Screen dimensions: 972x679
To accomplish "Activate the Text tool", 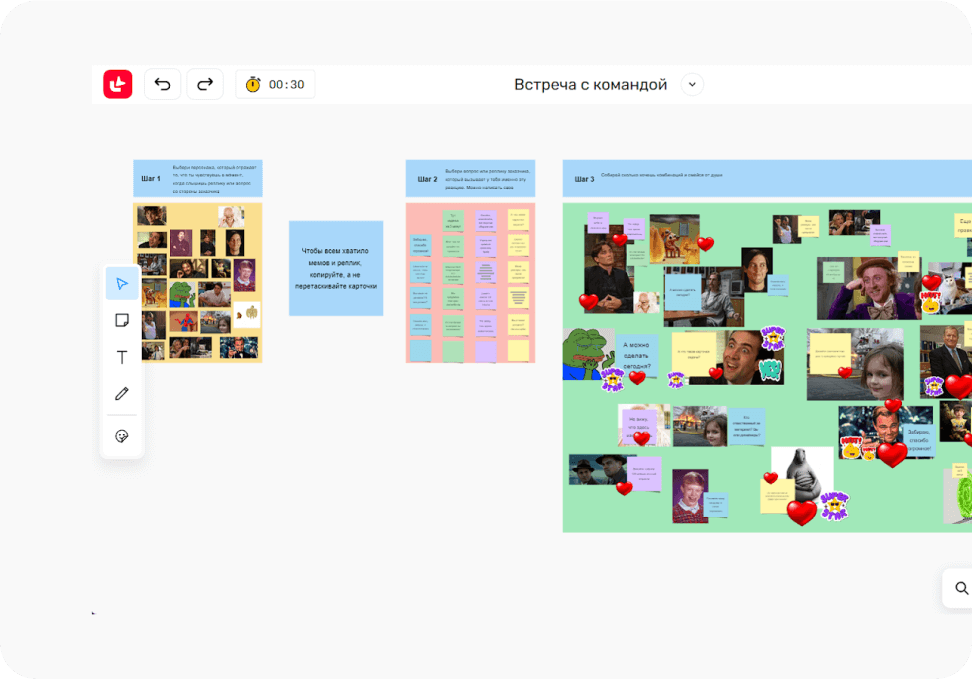I will pyautogui.click(x=122, y=358).
